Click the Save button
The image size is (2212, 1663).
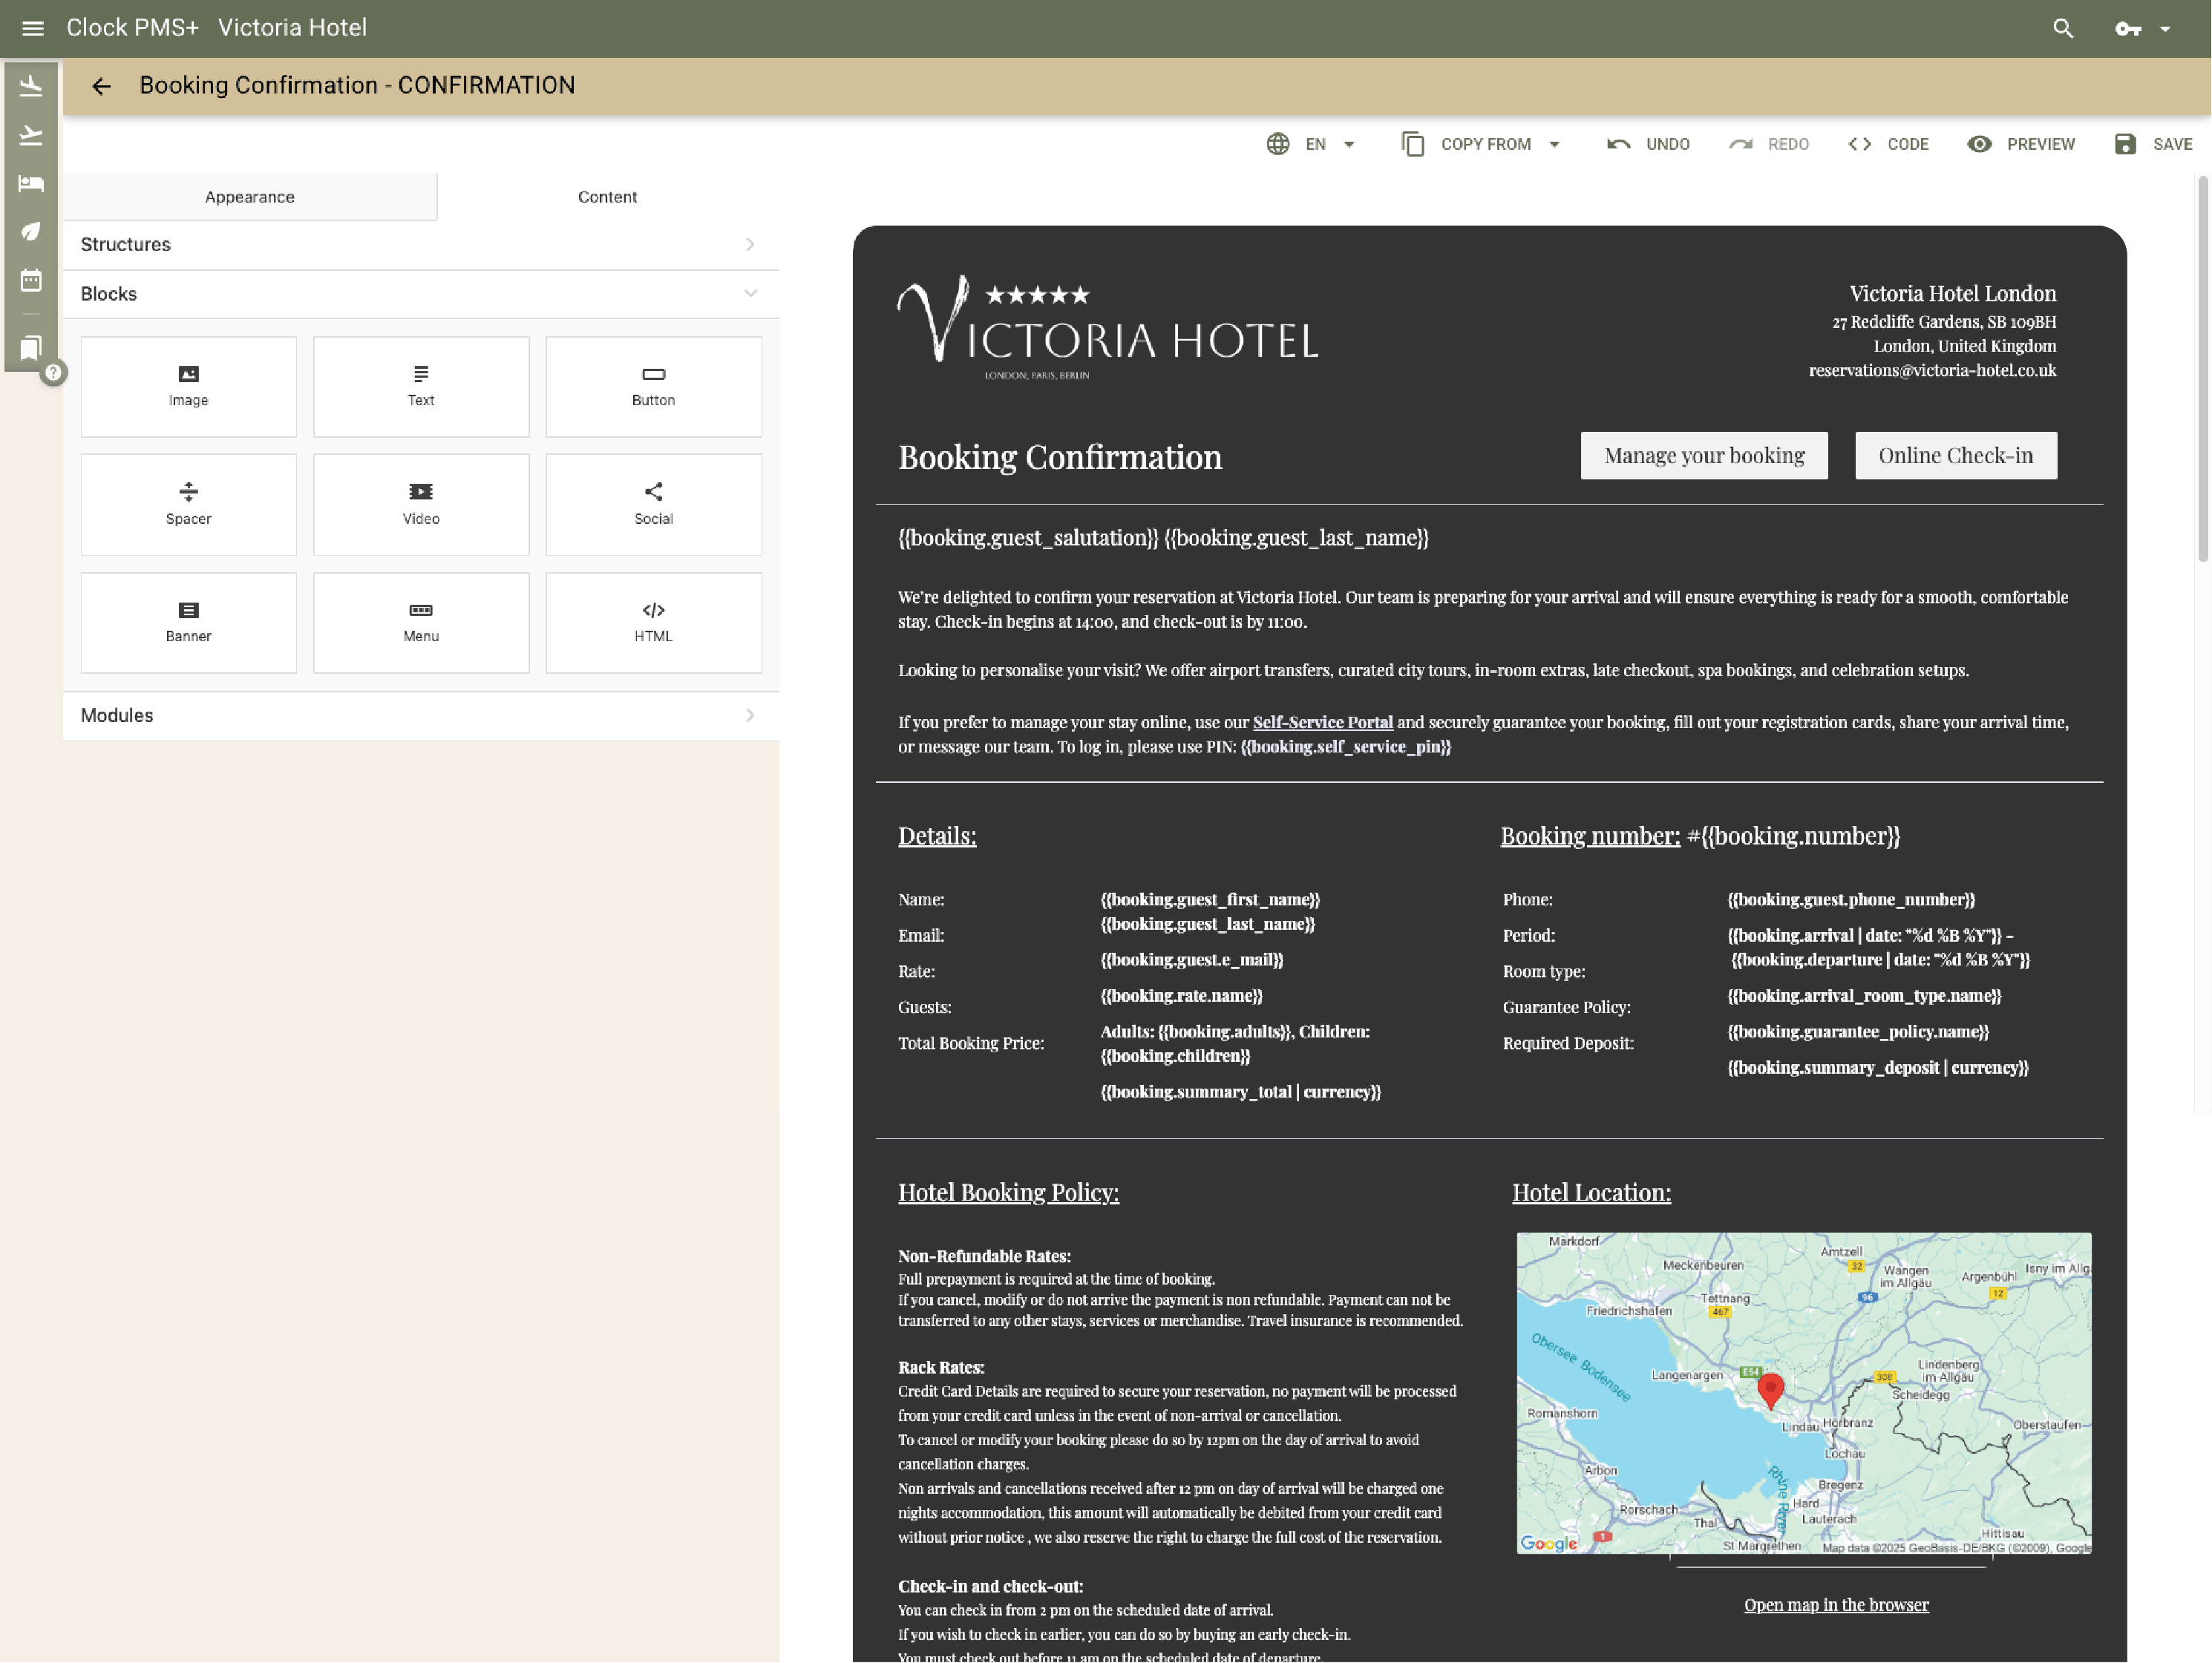2153,144
